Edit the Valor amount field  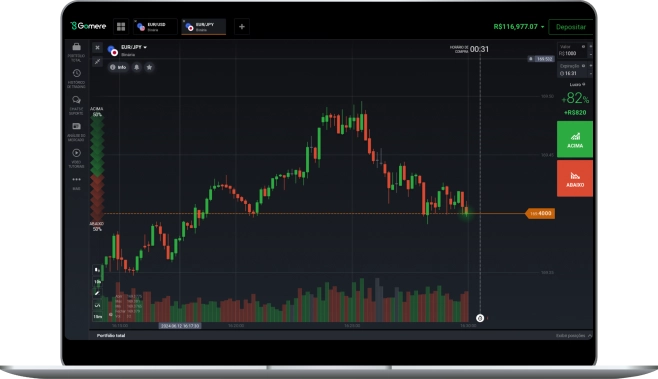tap(572, 50)
